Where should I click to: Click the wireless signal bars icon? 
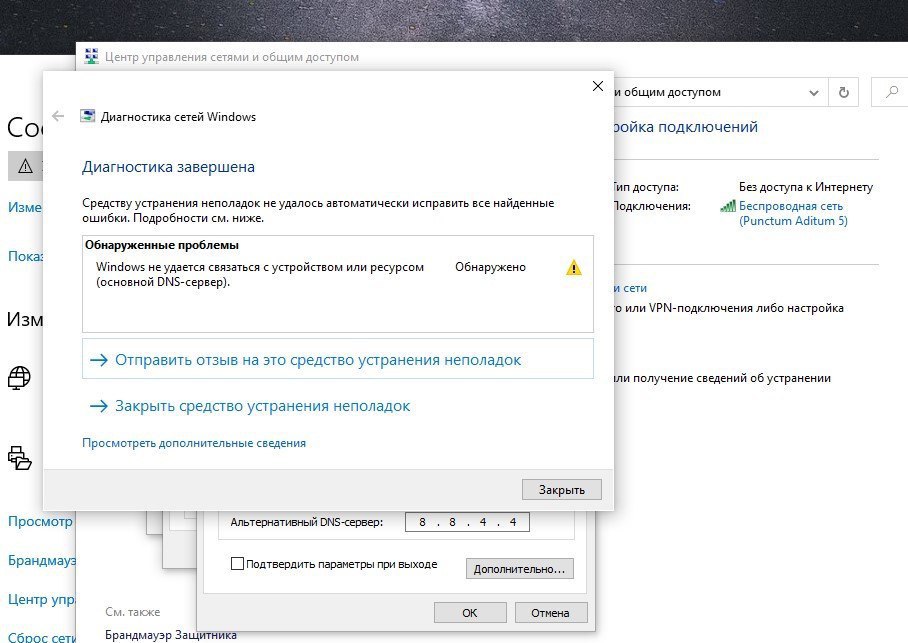click(728, 206)
